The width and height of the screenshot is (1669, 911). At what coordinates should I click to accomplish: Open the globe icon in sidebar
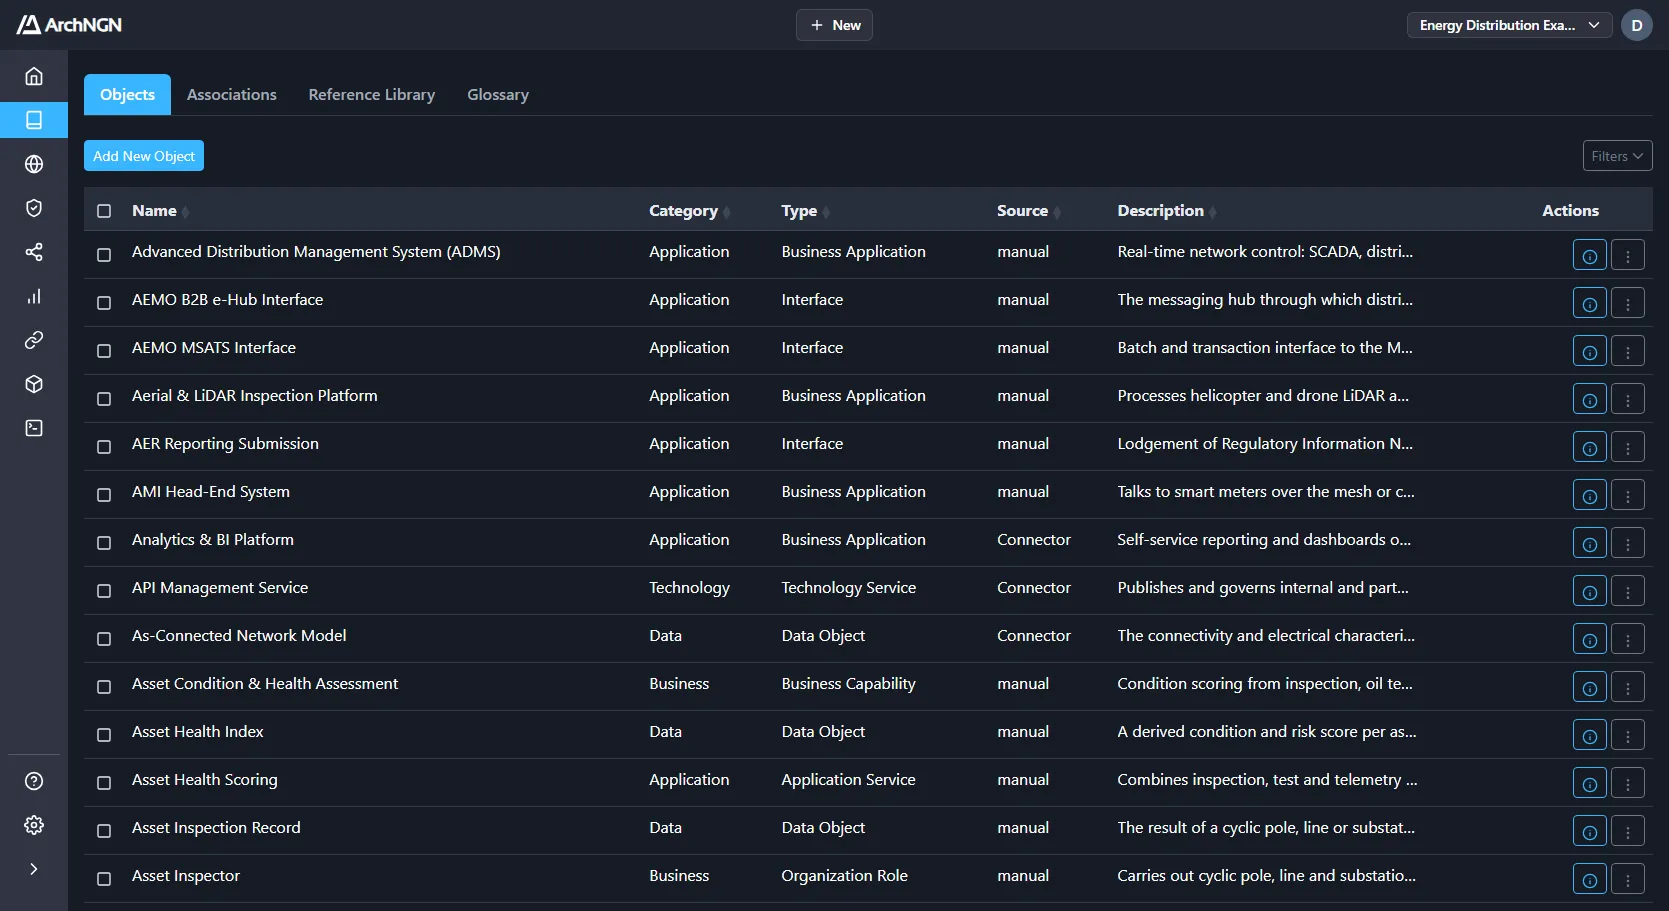click(x=34, y=164)
